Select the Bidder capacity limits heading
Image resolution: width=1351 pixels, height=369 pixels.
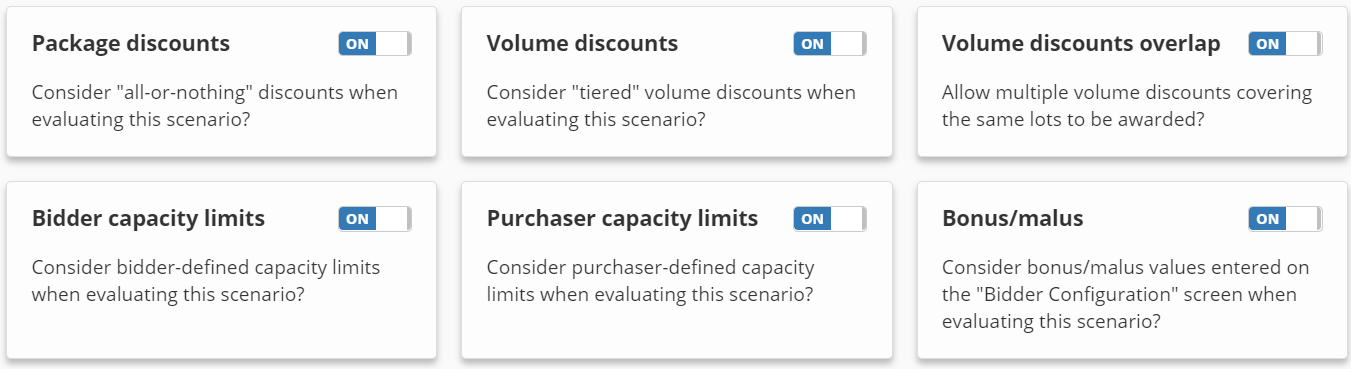coord(148,219)
